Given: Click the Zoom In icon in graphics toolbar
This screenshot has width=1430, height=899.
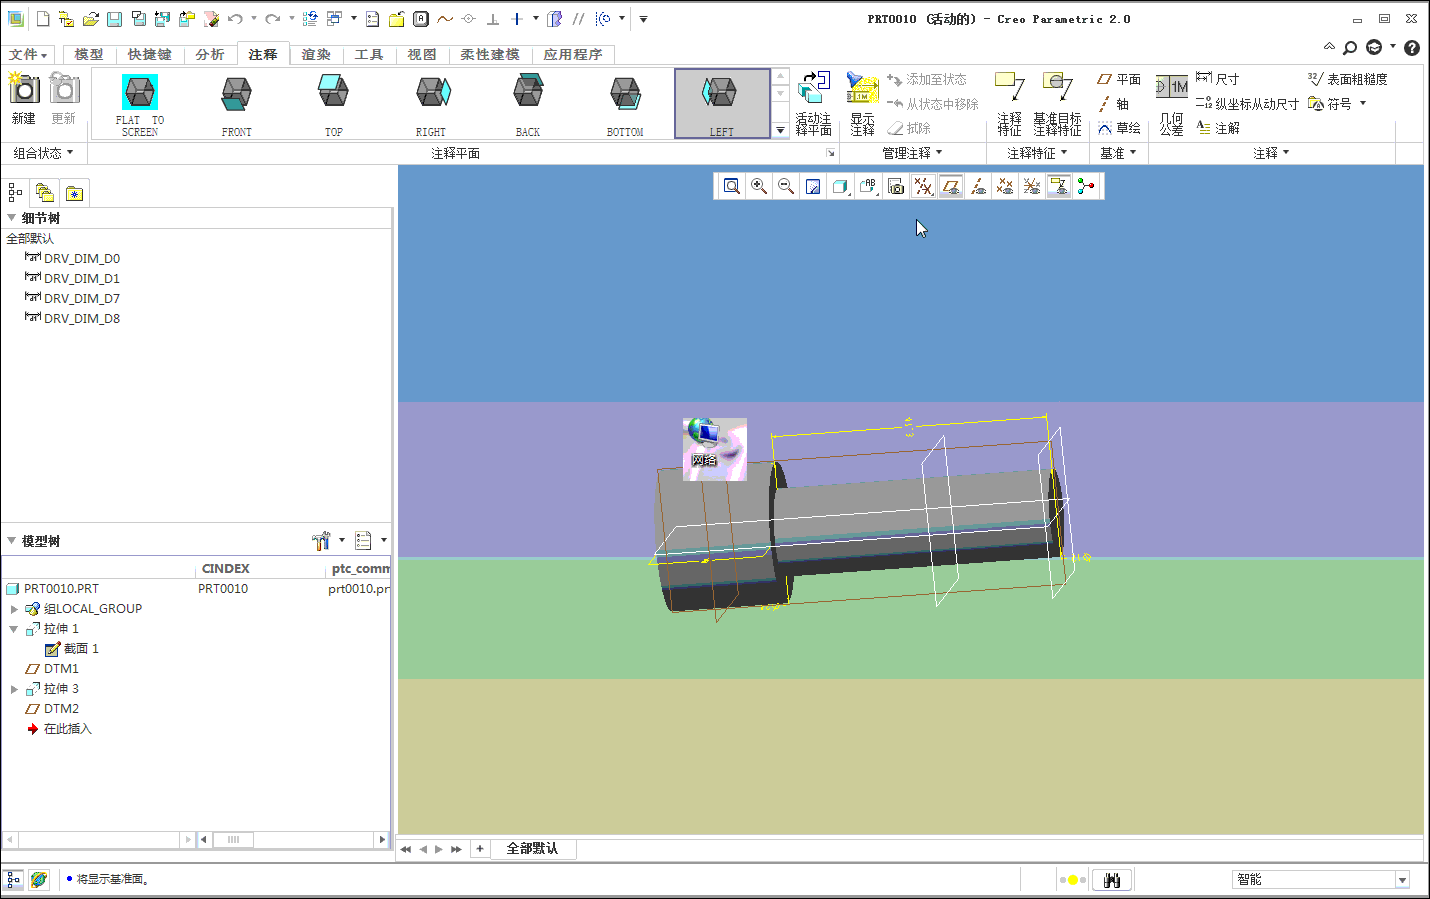Looking at the screenshot, I should 759,186.
